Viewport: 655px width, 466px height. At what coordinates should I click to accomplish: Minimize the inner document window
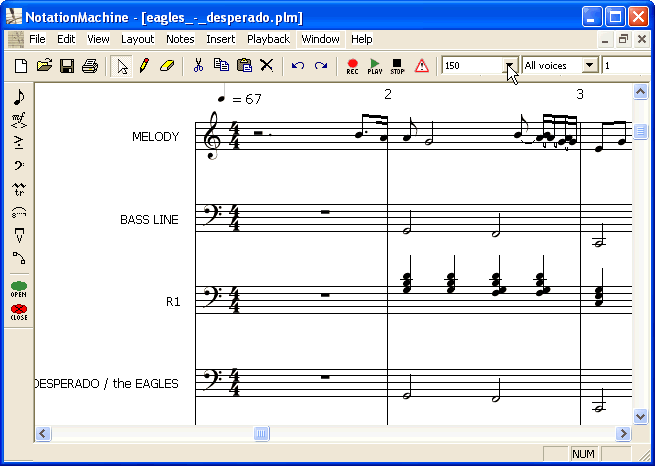click(x=605, y=39)
